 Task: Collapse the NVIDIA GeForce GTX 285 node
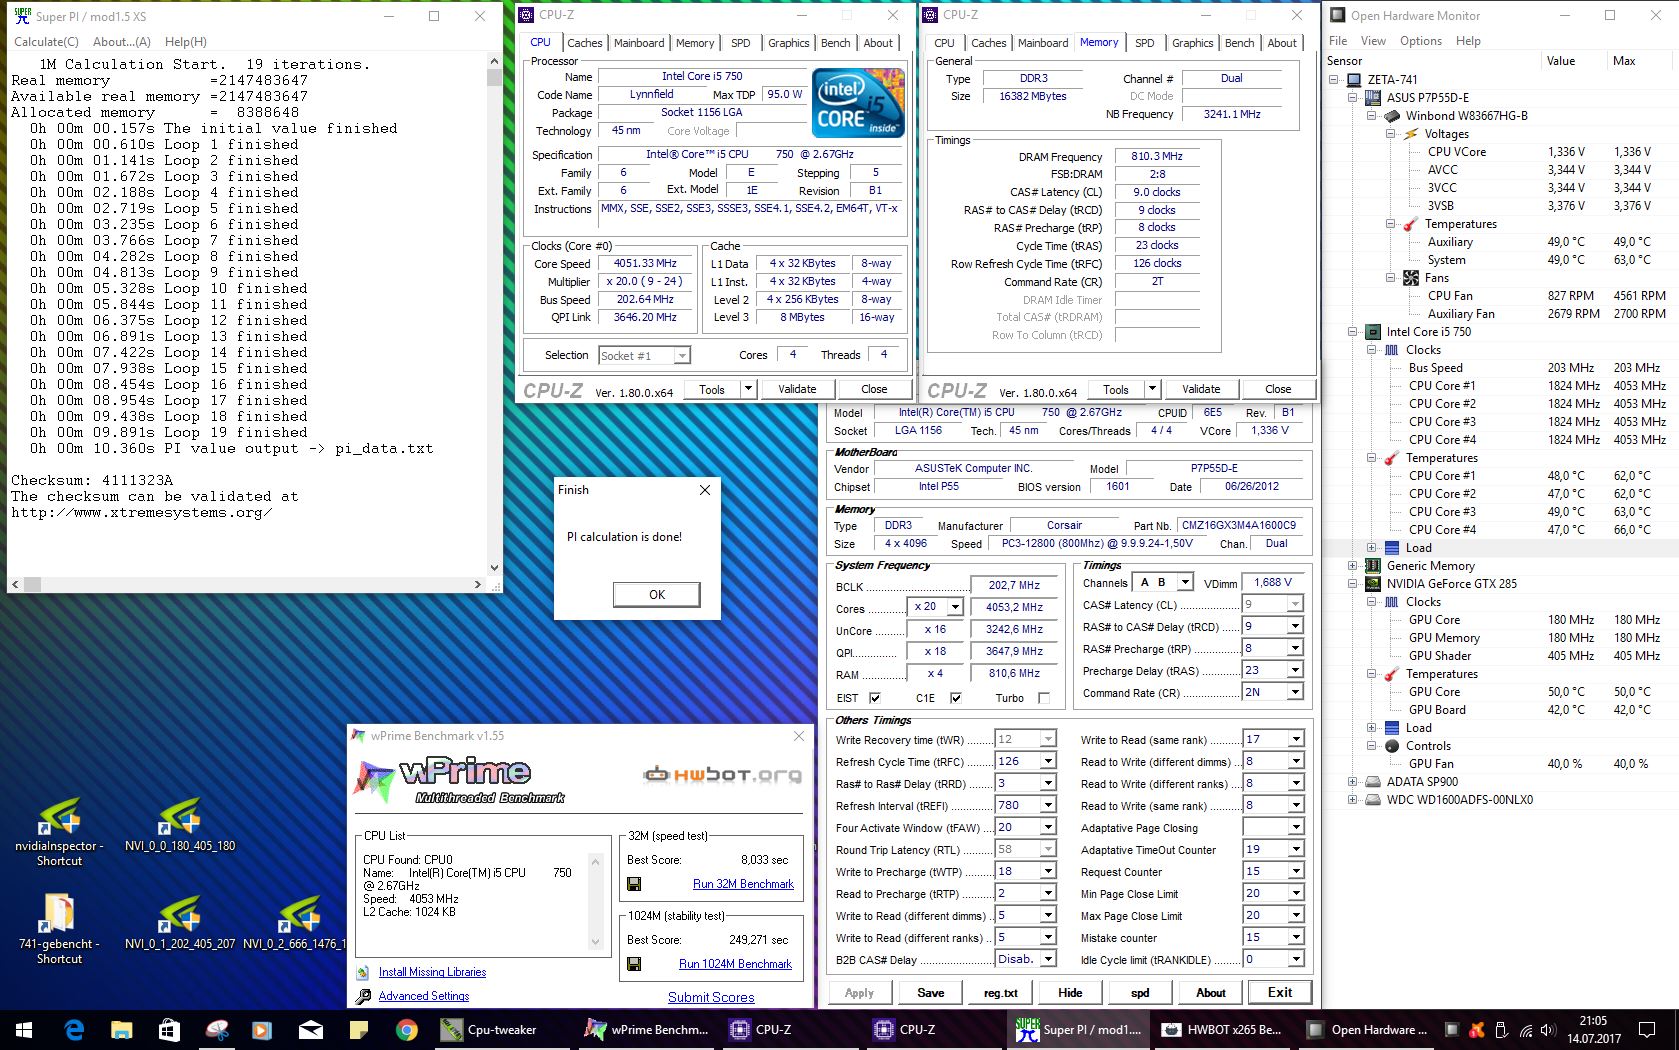(1352, 584)
